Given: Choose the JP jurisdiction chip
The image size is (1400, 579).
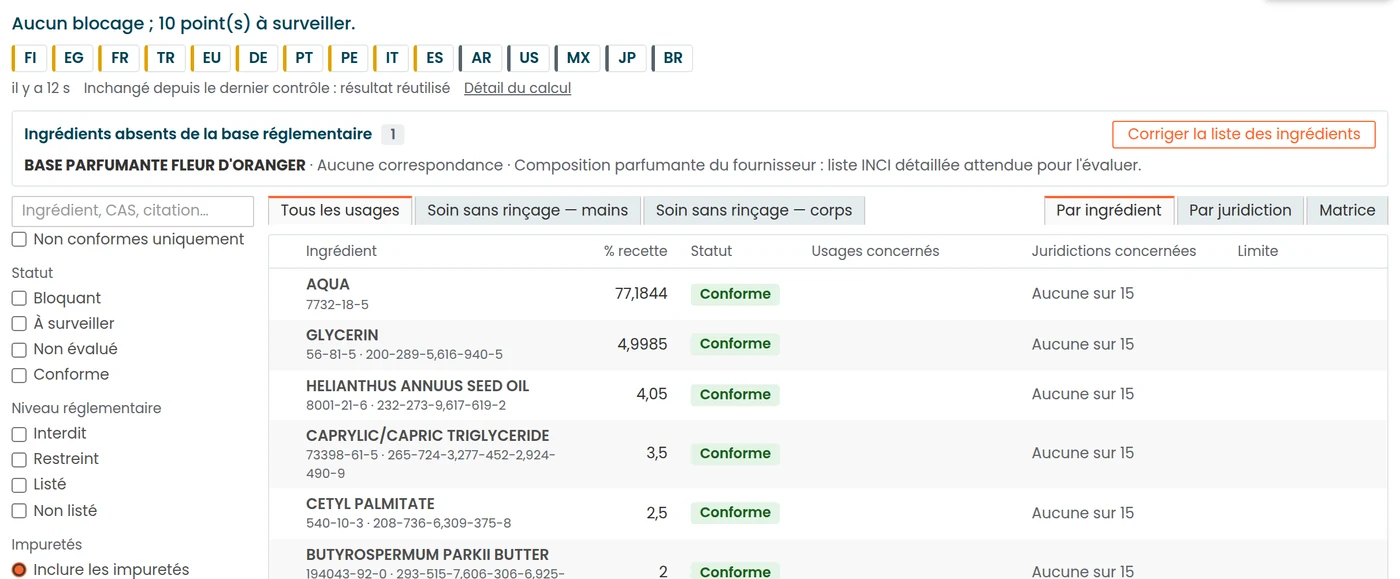Looking at the screenshot, I should (626, 58).
